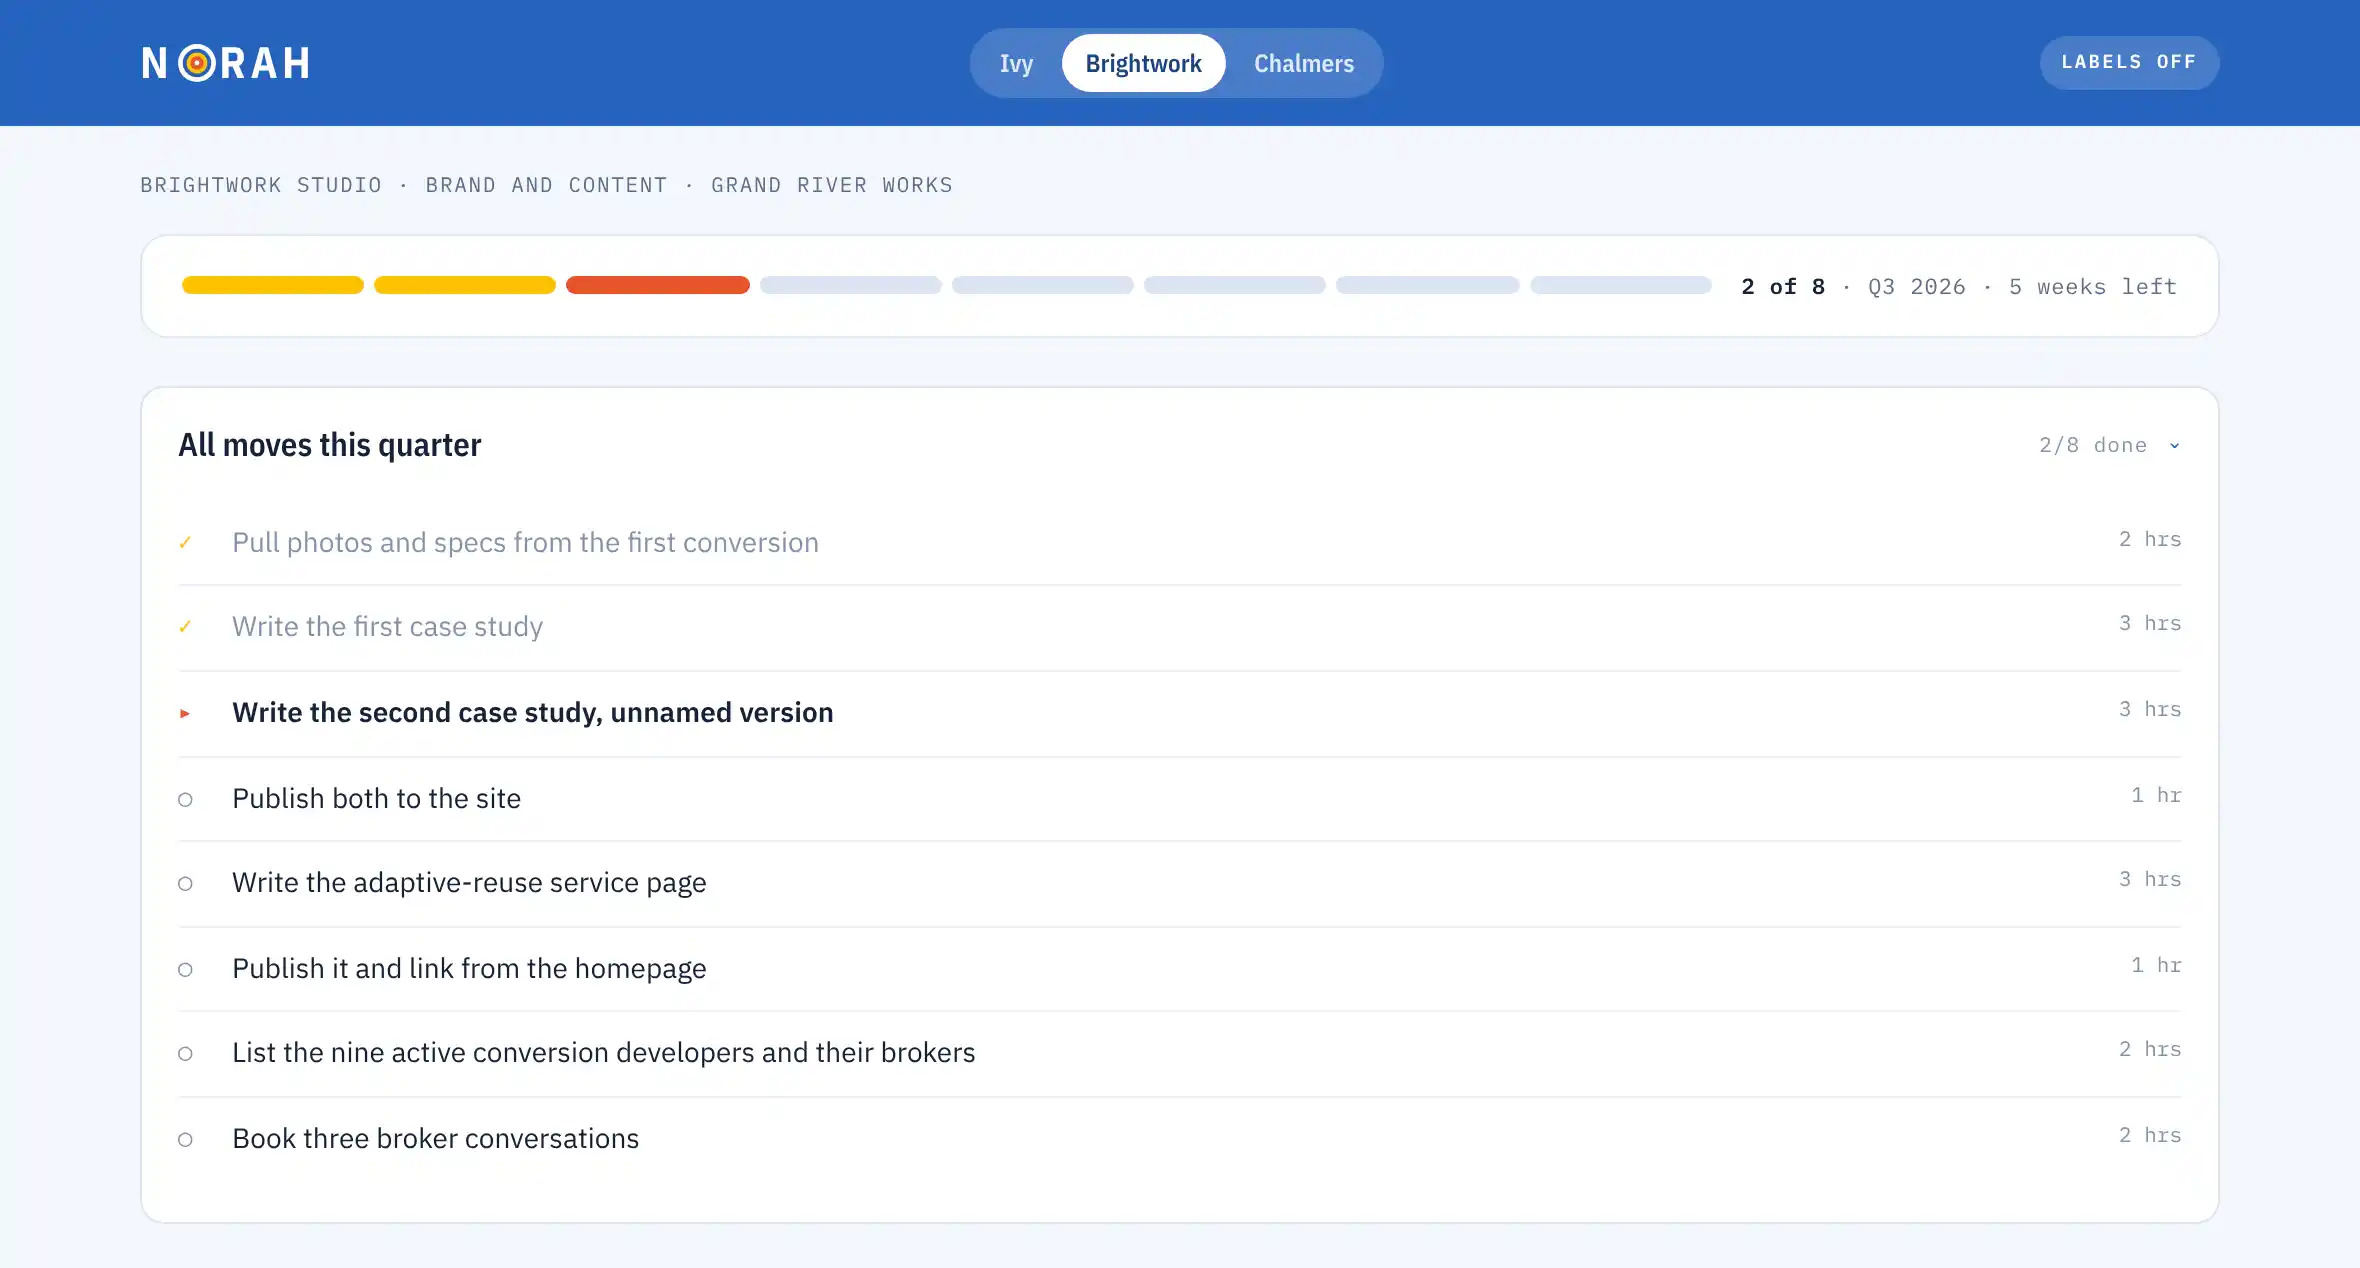Check circle for Publish both to the site
This screenshot has width=2360, height=1268.
pyautogui.click(x=185, y=799)
